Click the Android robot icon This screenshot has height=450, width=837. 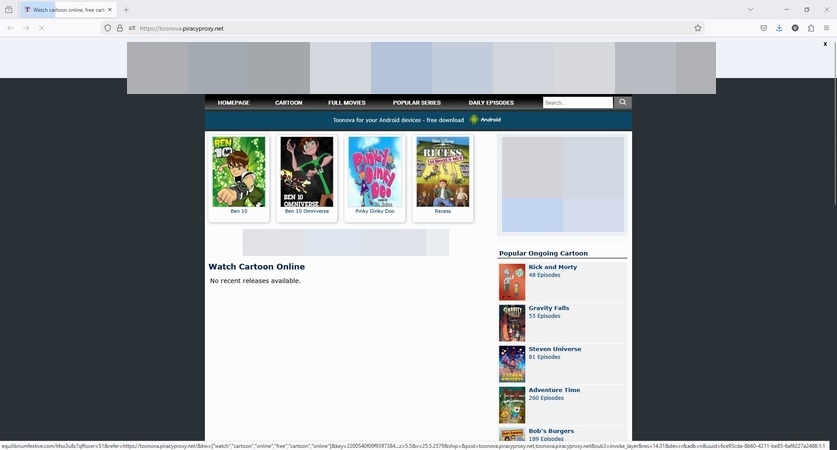(x=474, y=120)
